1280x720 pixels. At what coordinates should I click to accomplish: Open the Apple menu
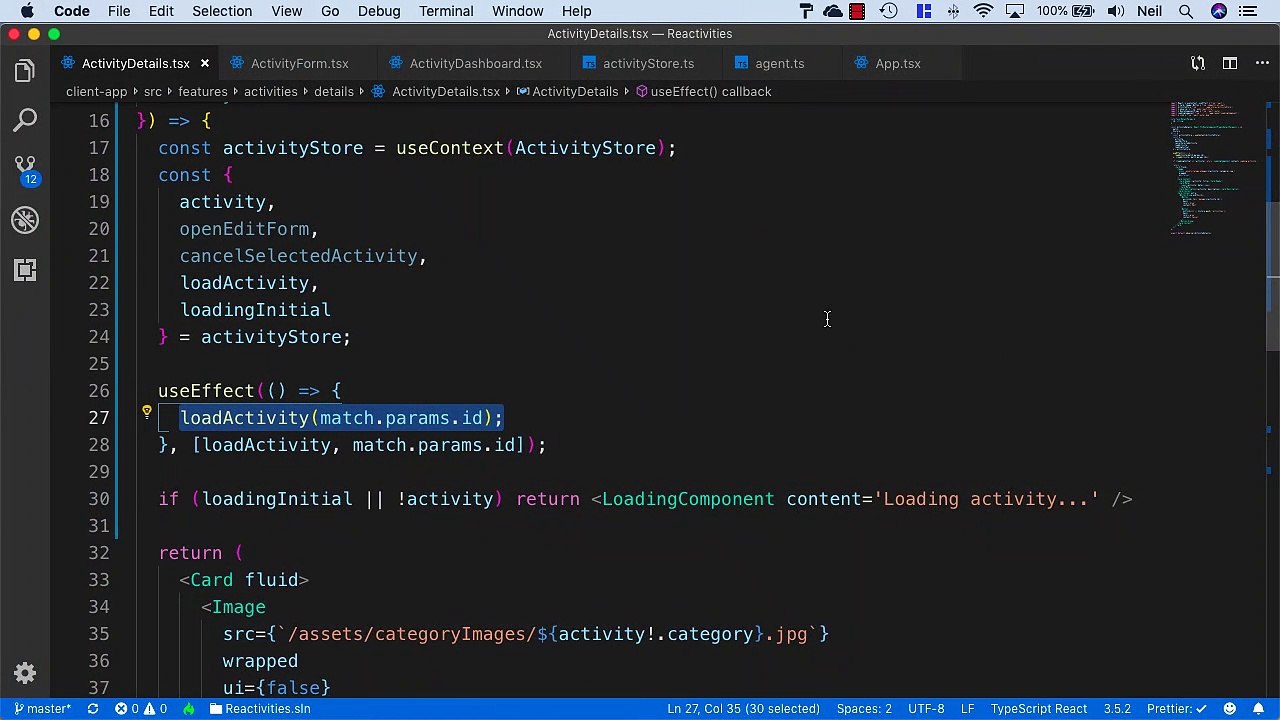pos(27,11)
